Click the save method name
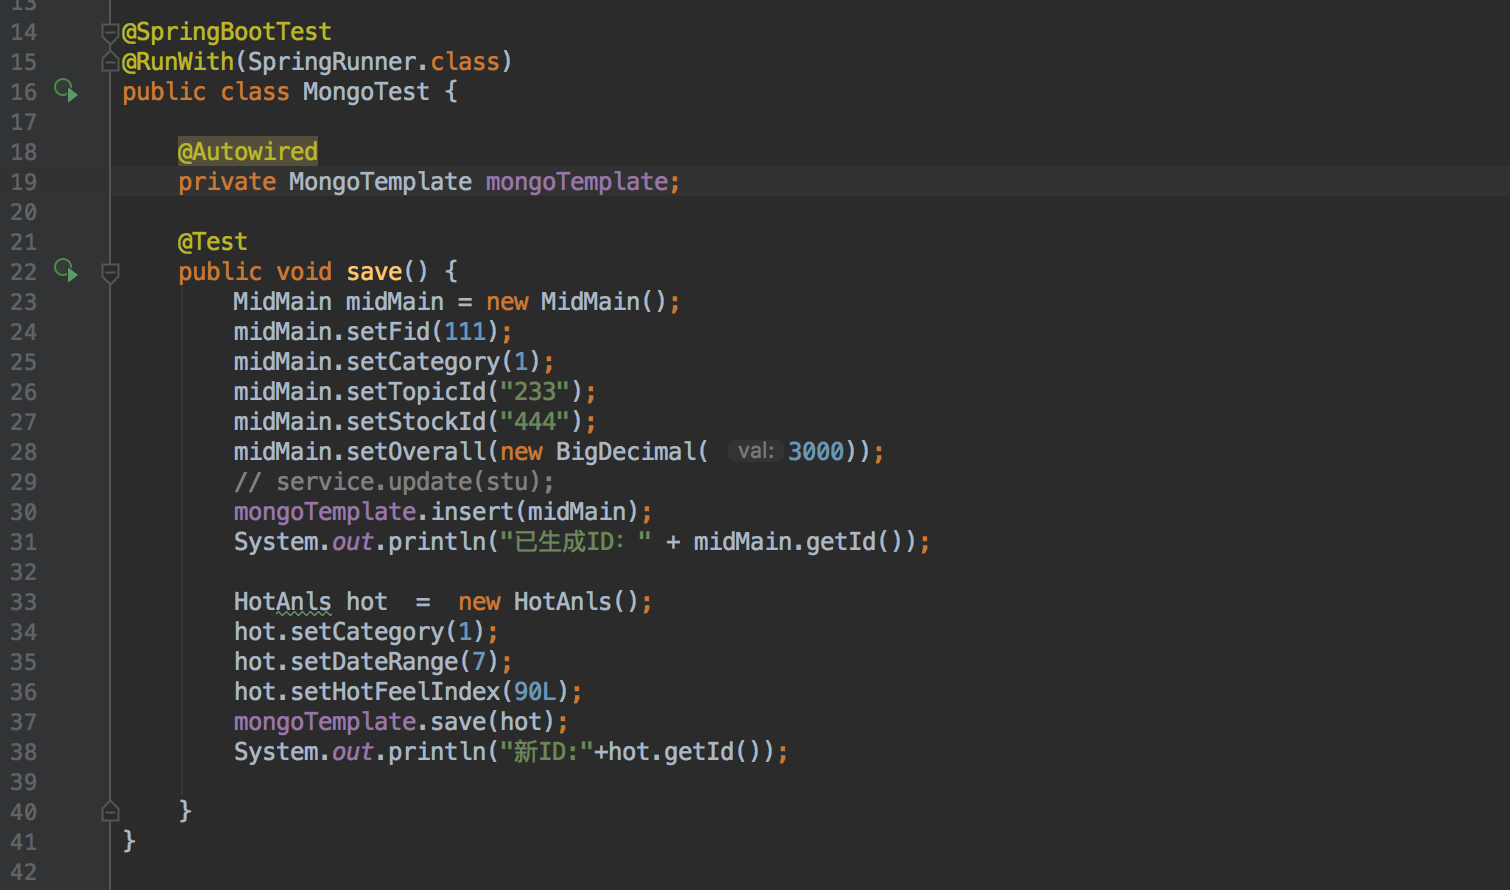The height and width of the screenshot is (890, 1510). tap(374, 272)
